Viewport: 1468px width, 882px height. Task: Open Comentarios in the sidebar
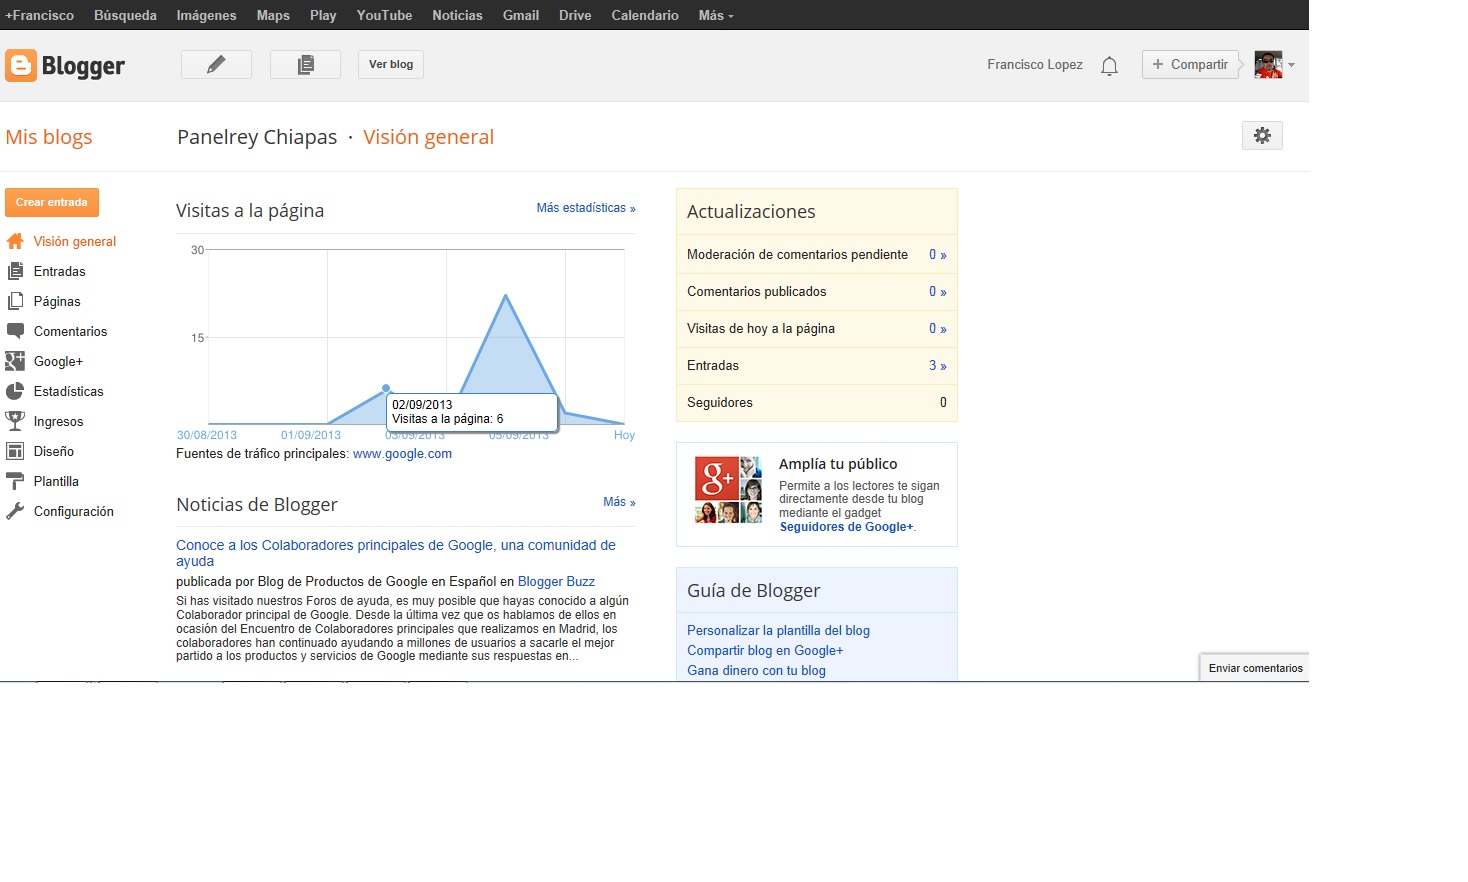coord(70,331)
